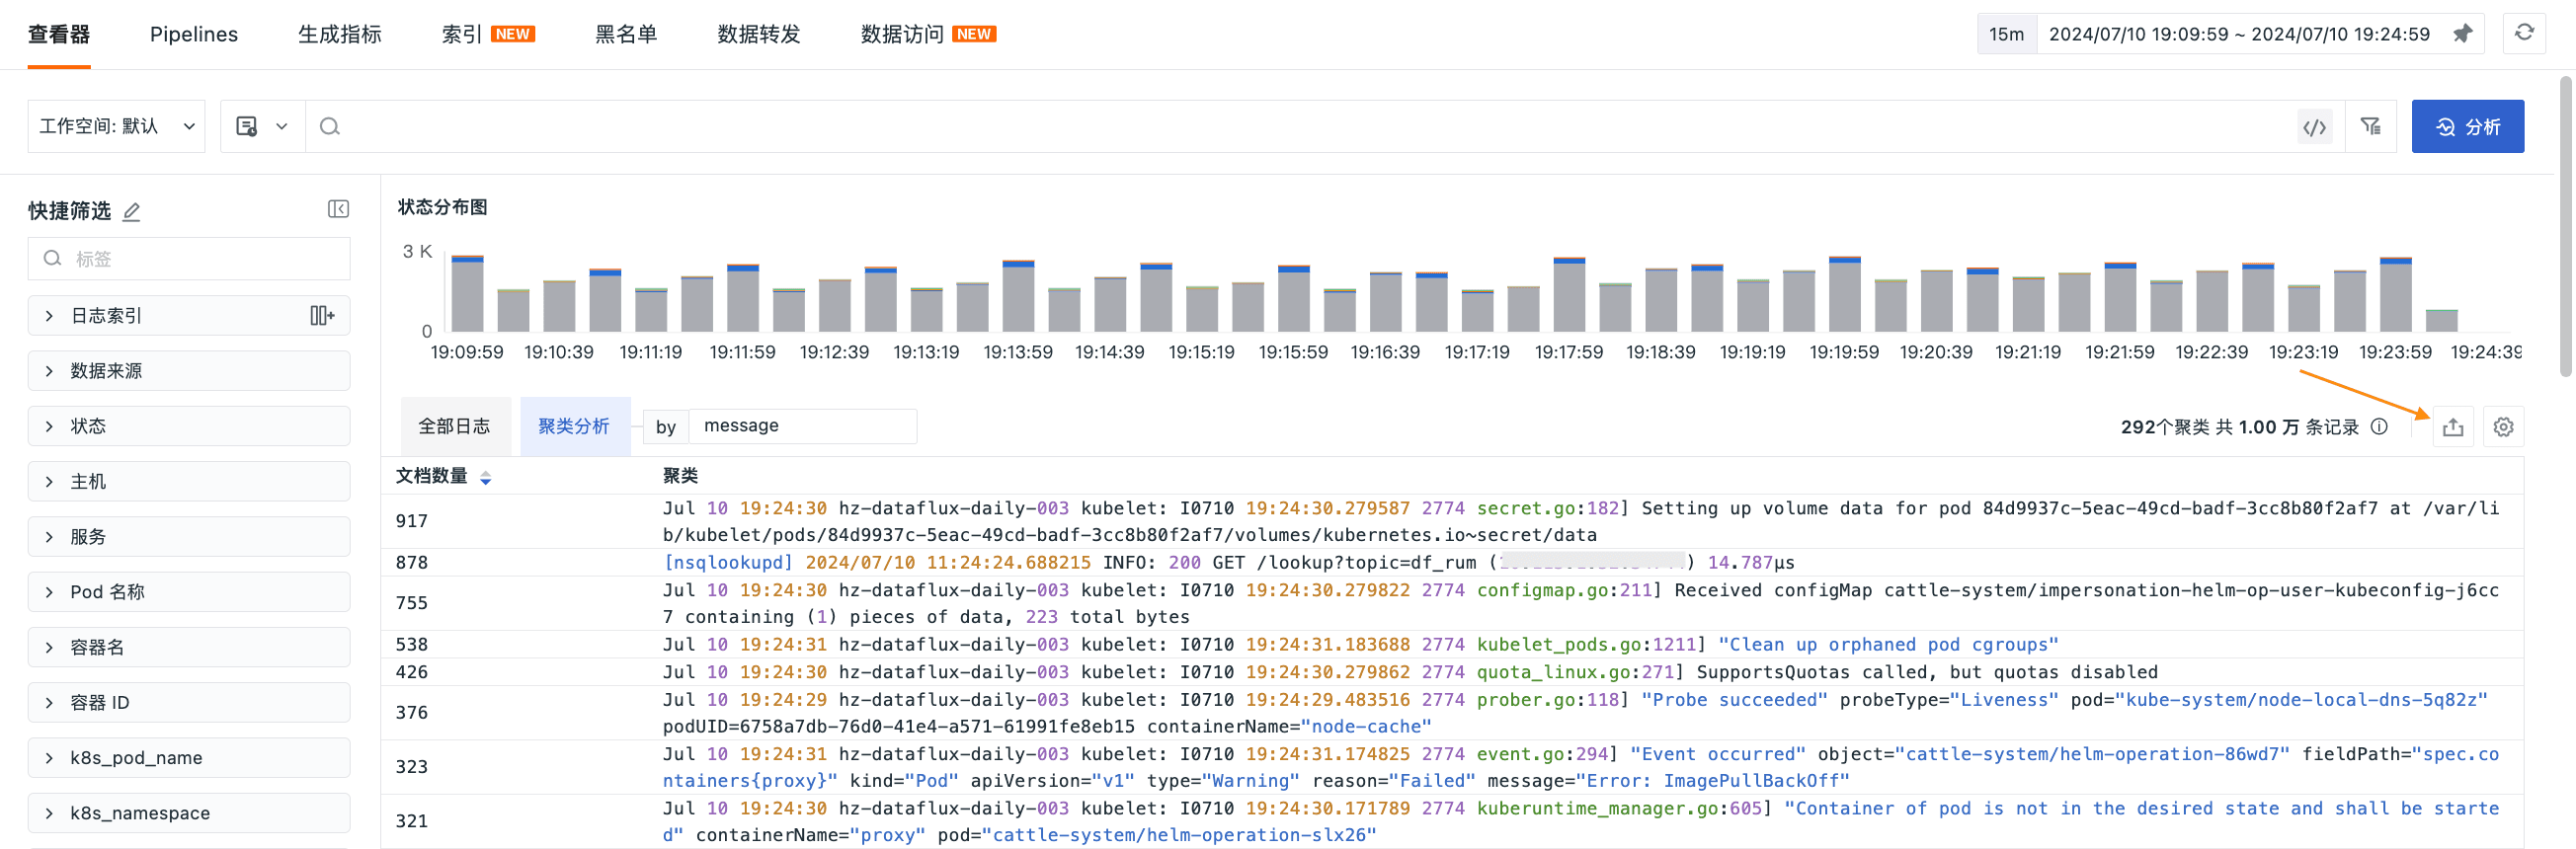Open the filter history icon
2576x849 pixels.
click(2370, 126)
